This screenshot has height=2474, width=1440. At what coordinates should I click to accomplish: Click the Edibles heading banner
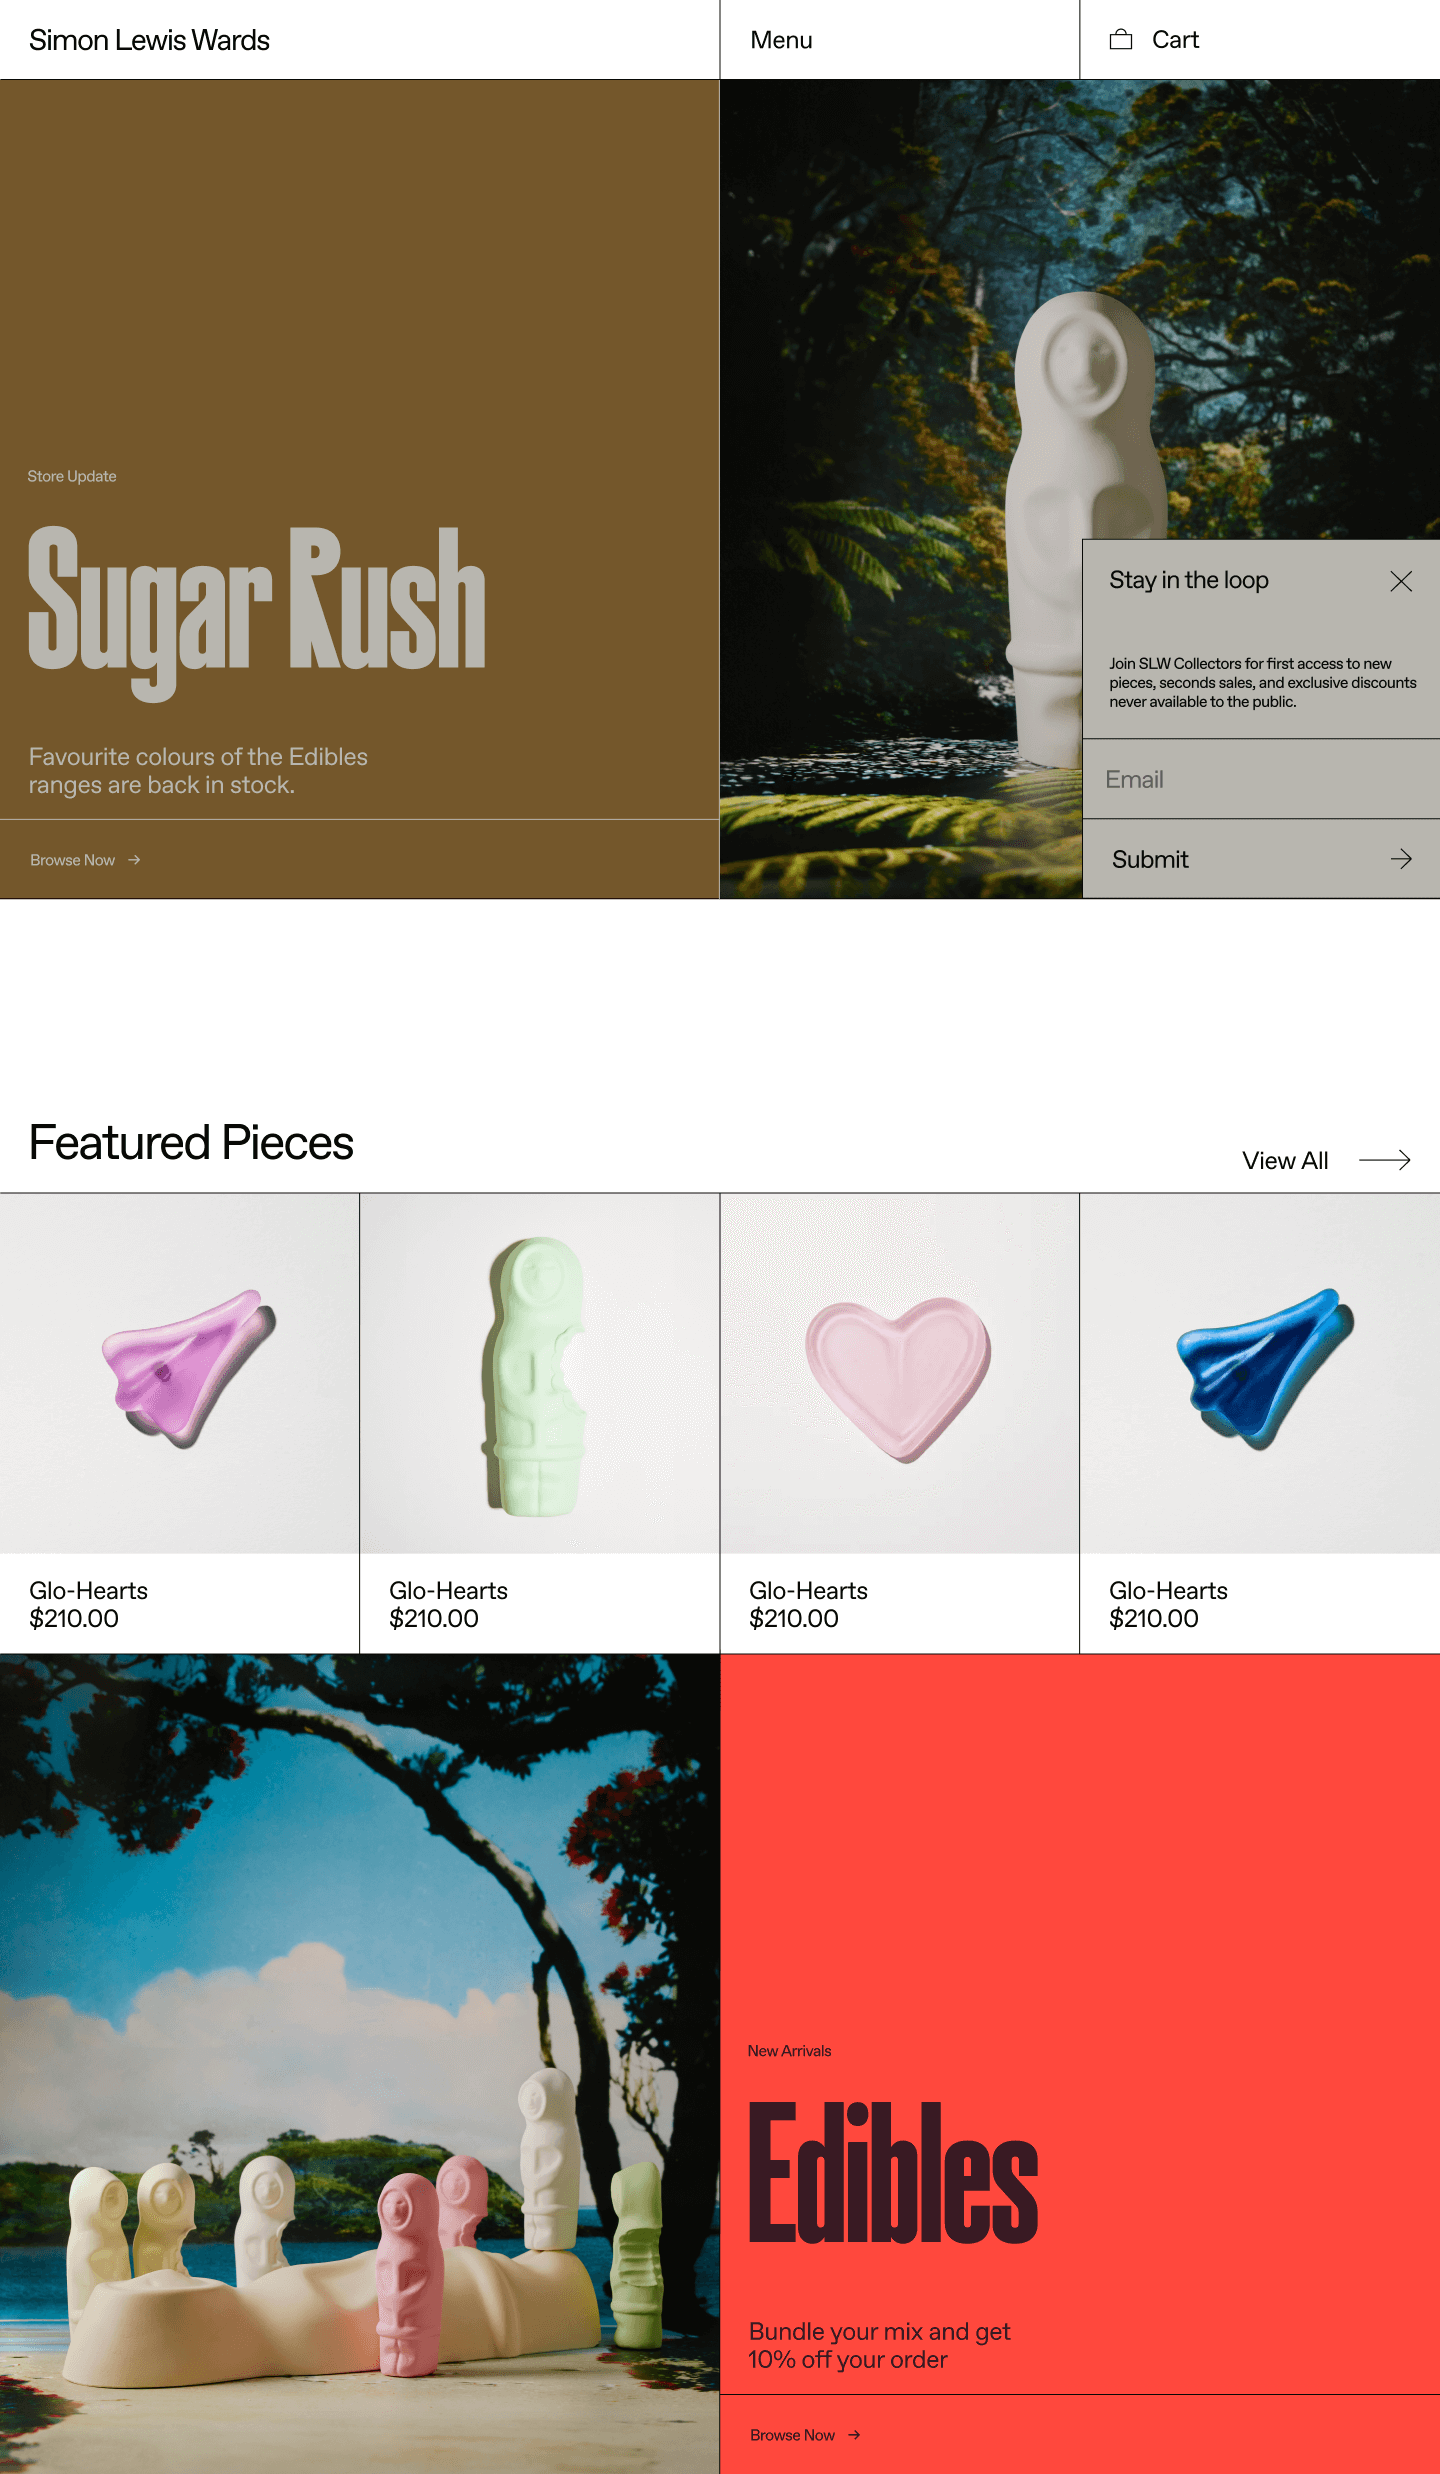click(893, 2172)
